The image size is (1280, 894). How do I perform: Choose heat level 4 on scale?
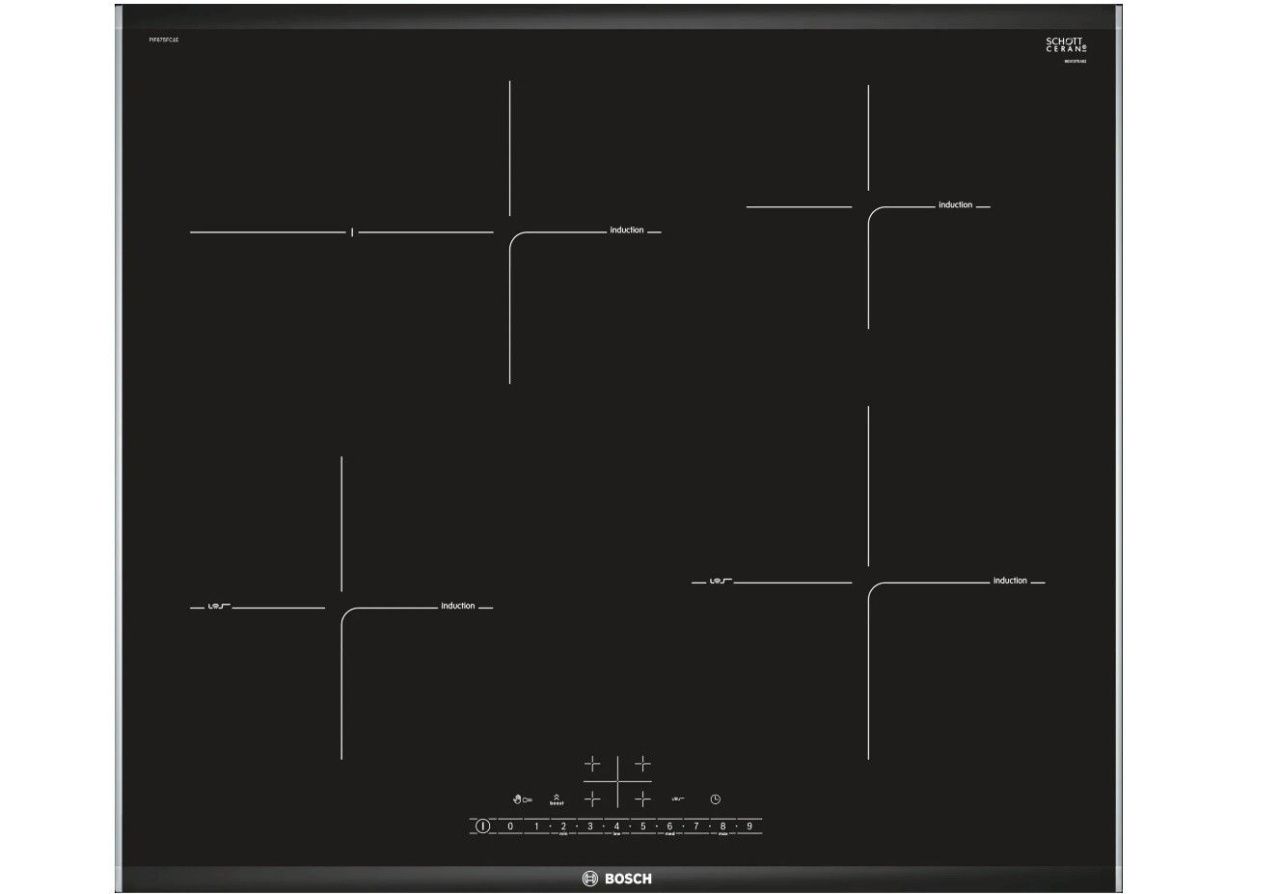(x=616, y=826)
